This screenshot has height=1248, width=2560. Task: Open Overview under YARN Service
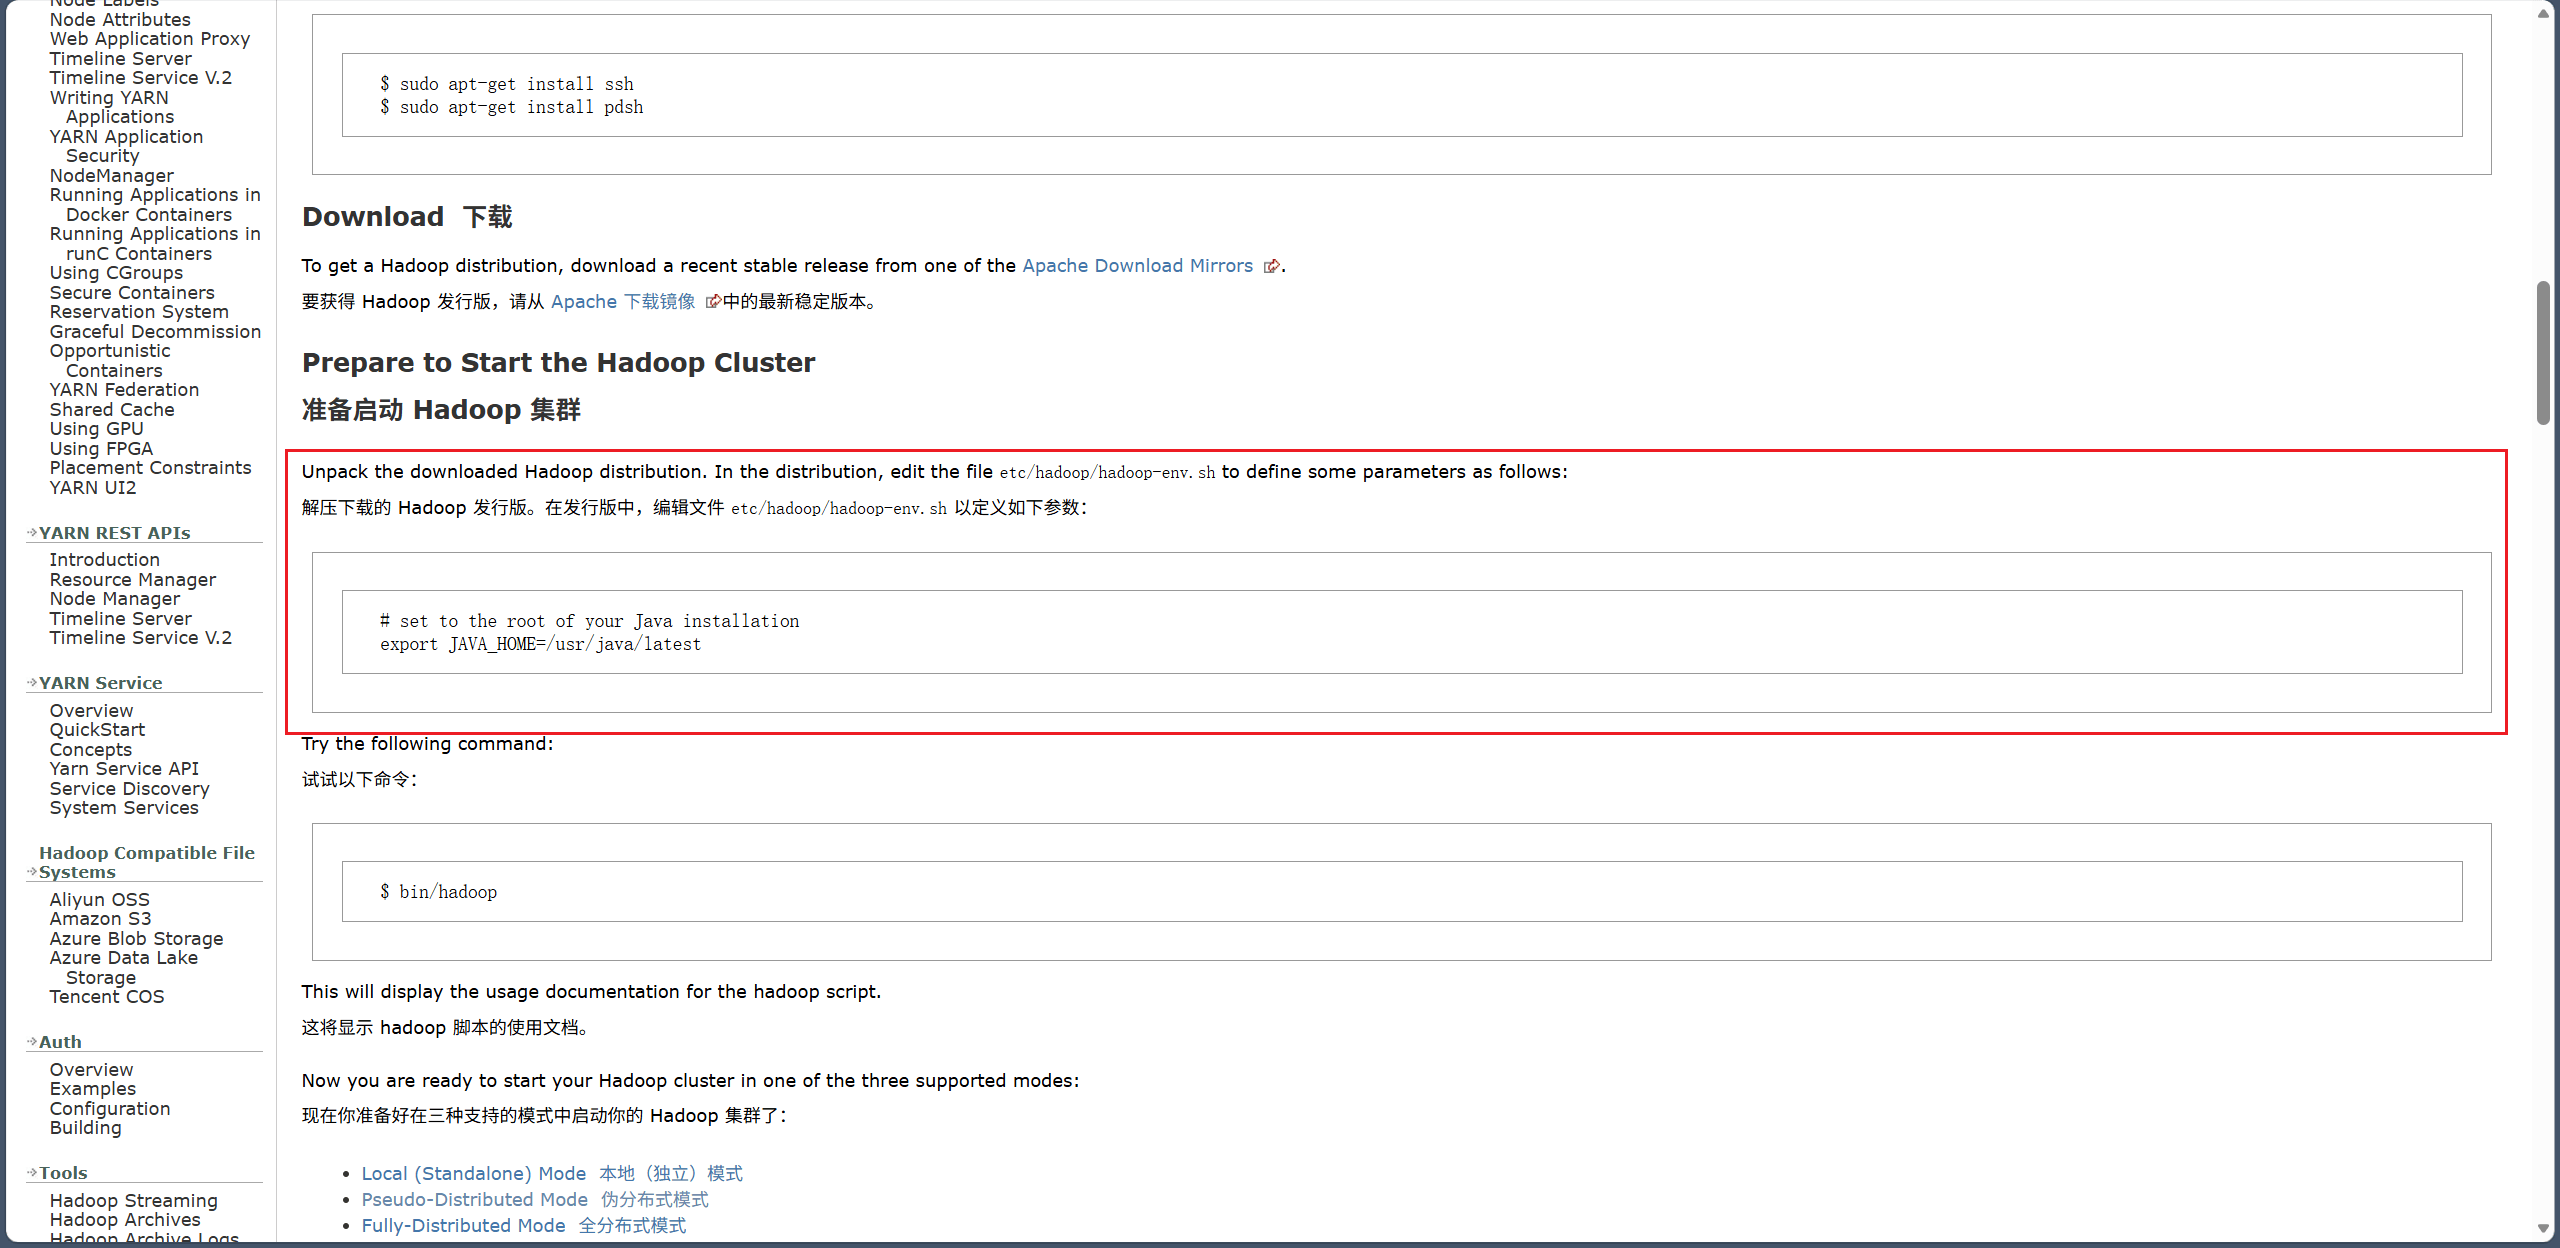[x=91, y=711]
